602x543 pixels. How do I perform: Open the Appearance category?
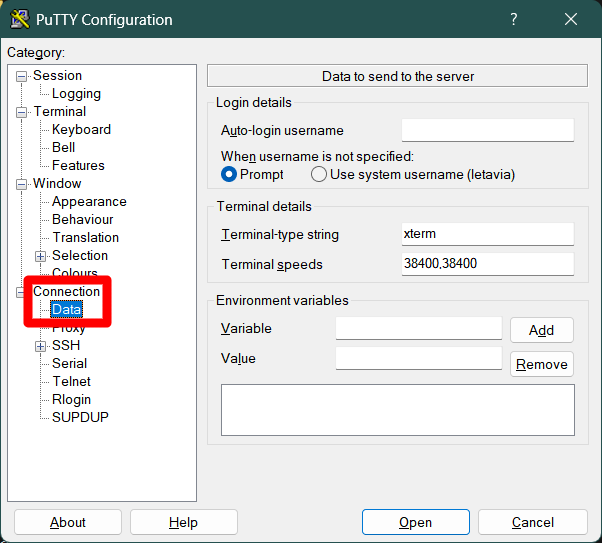[x=89, y=202]
